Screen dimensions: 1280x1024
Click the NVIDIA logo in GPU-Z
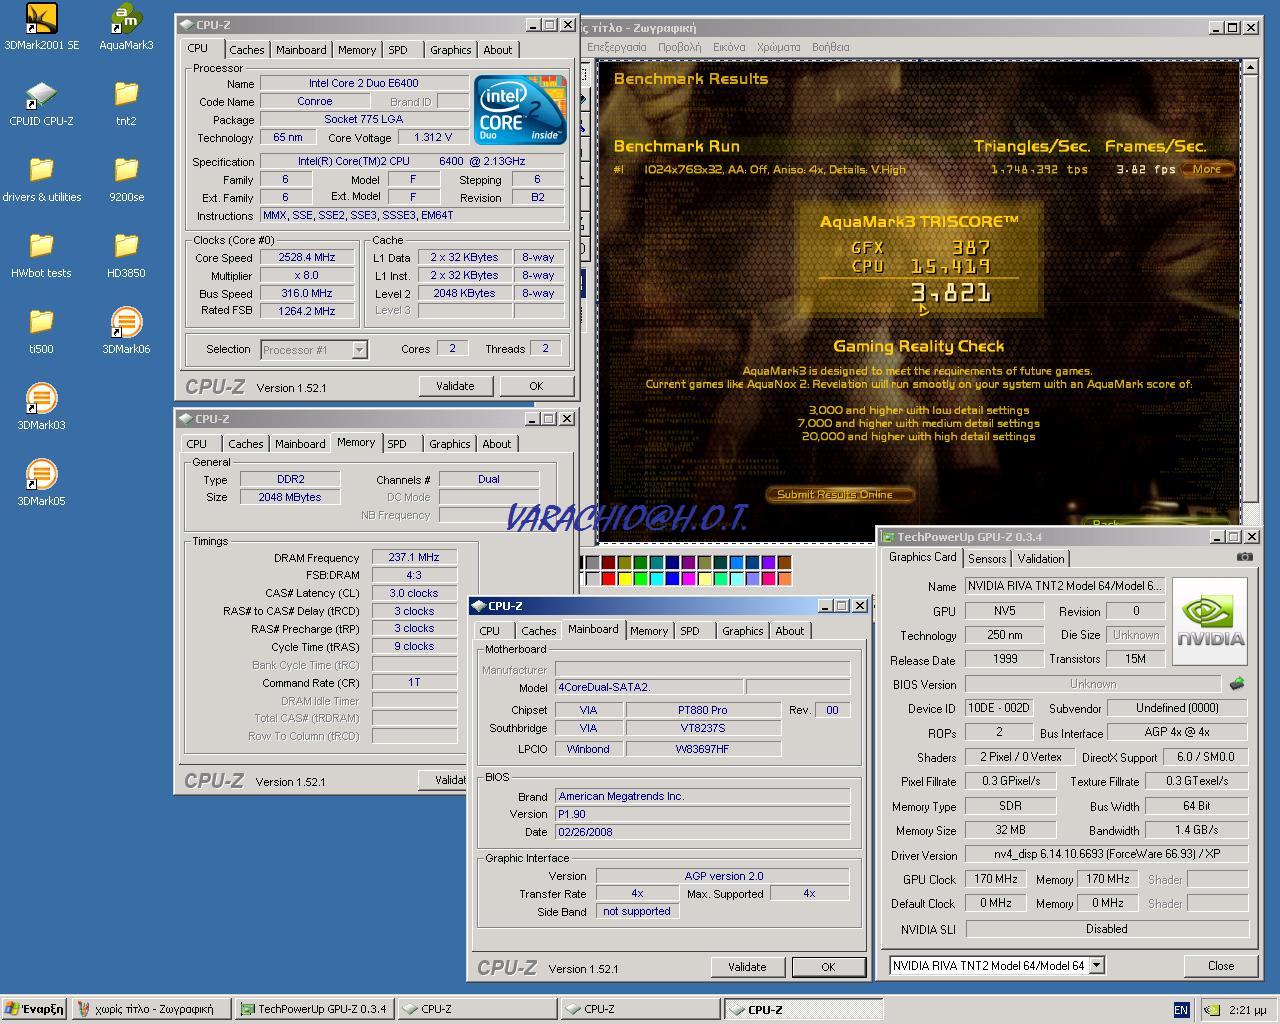1210,621
